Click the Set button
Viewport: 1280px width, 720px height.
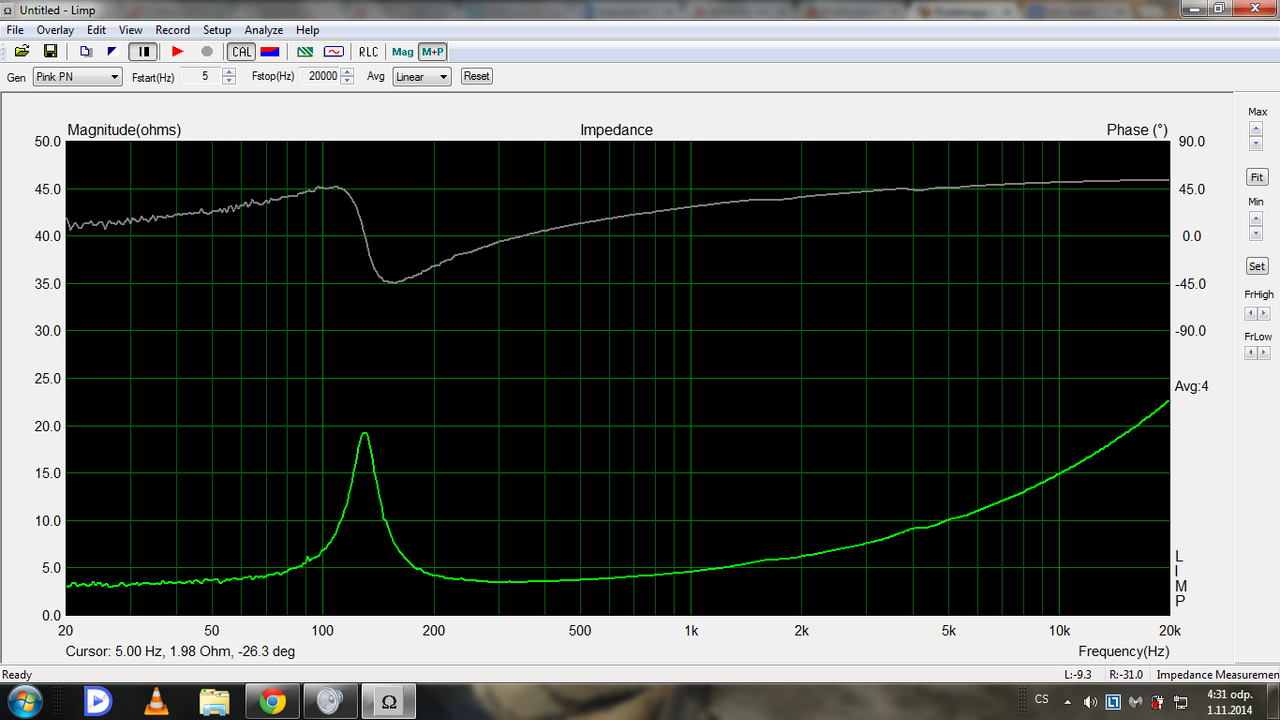coord(1257,266)
